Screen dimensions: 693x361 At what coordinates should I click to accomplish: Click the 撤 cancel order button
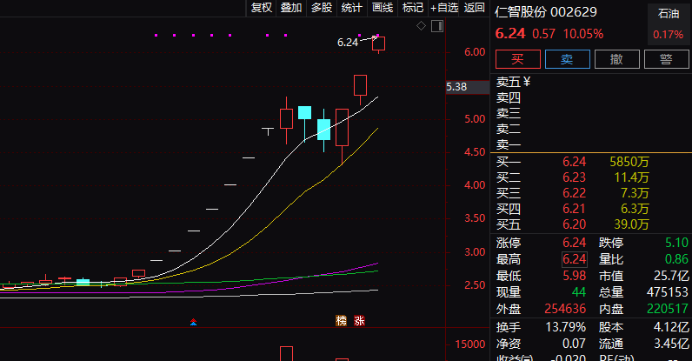coord(617,59)
